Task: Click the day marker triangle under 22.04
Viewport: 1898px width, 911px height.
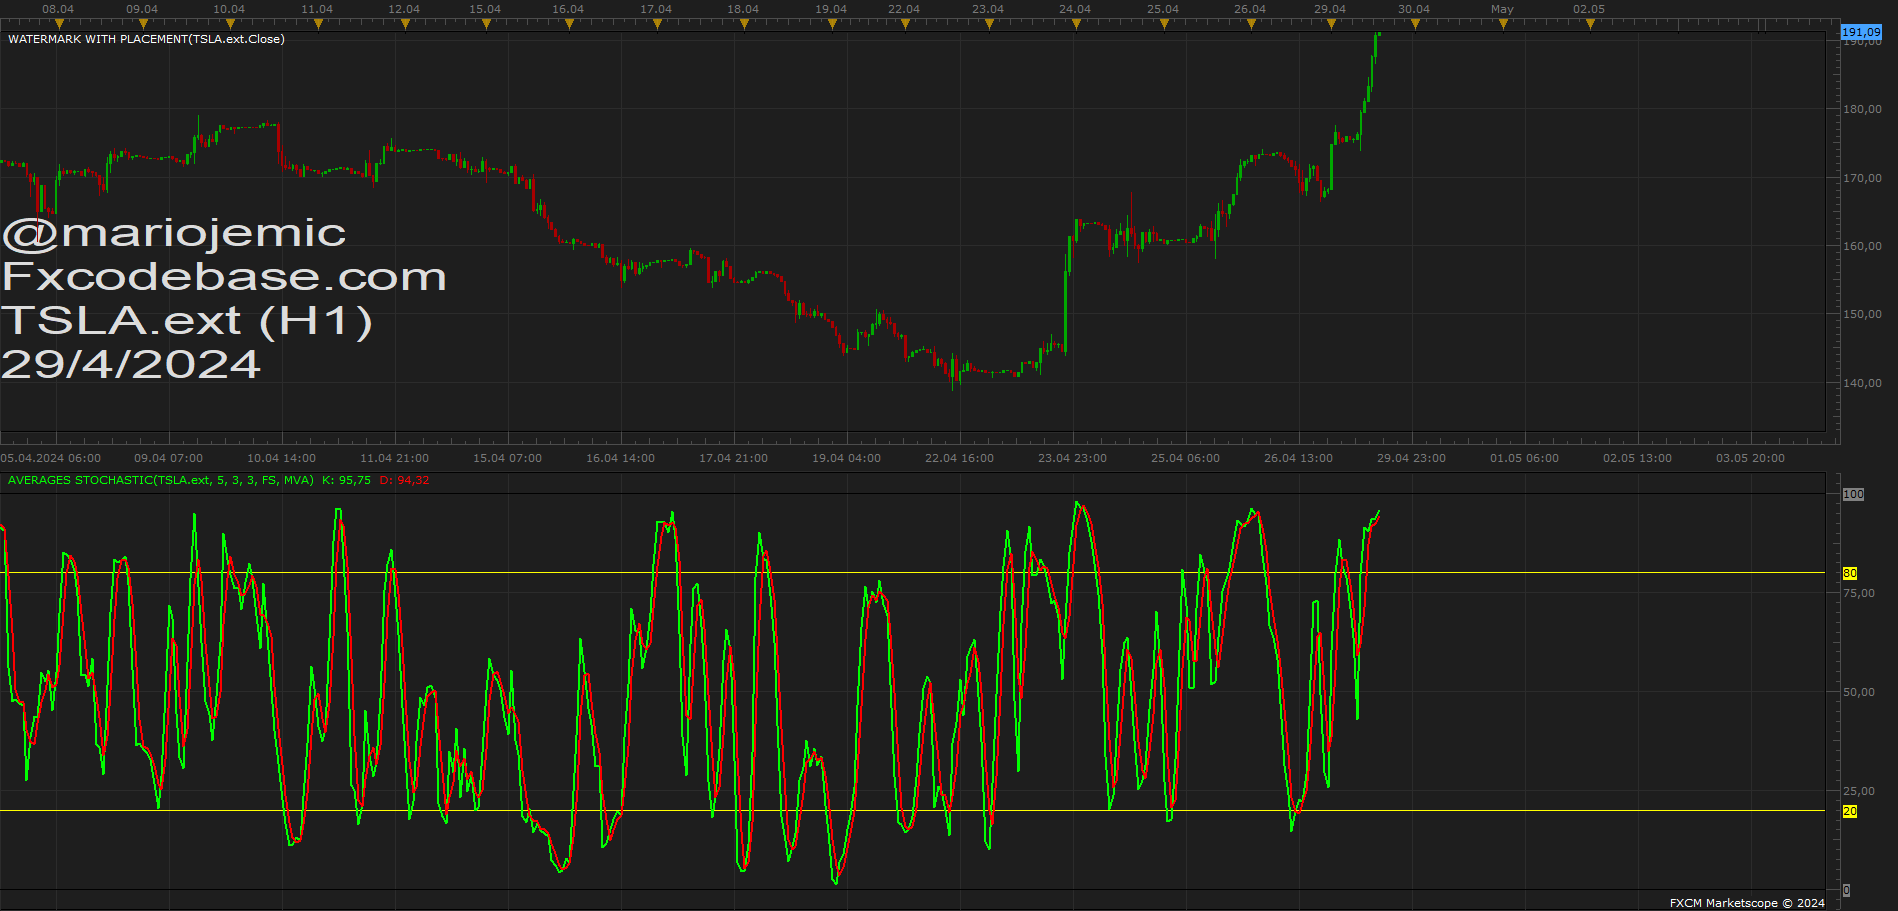Action: click(x=905, y=24)
